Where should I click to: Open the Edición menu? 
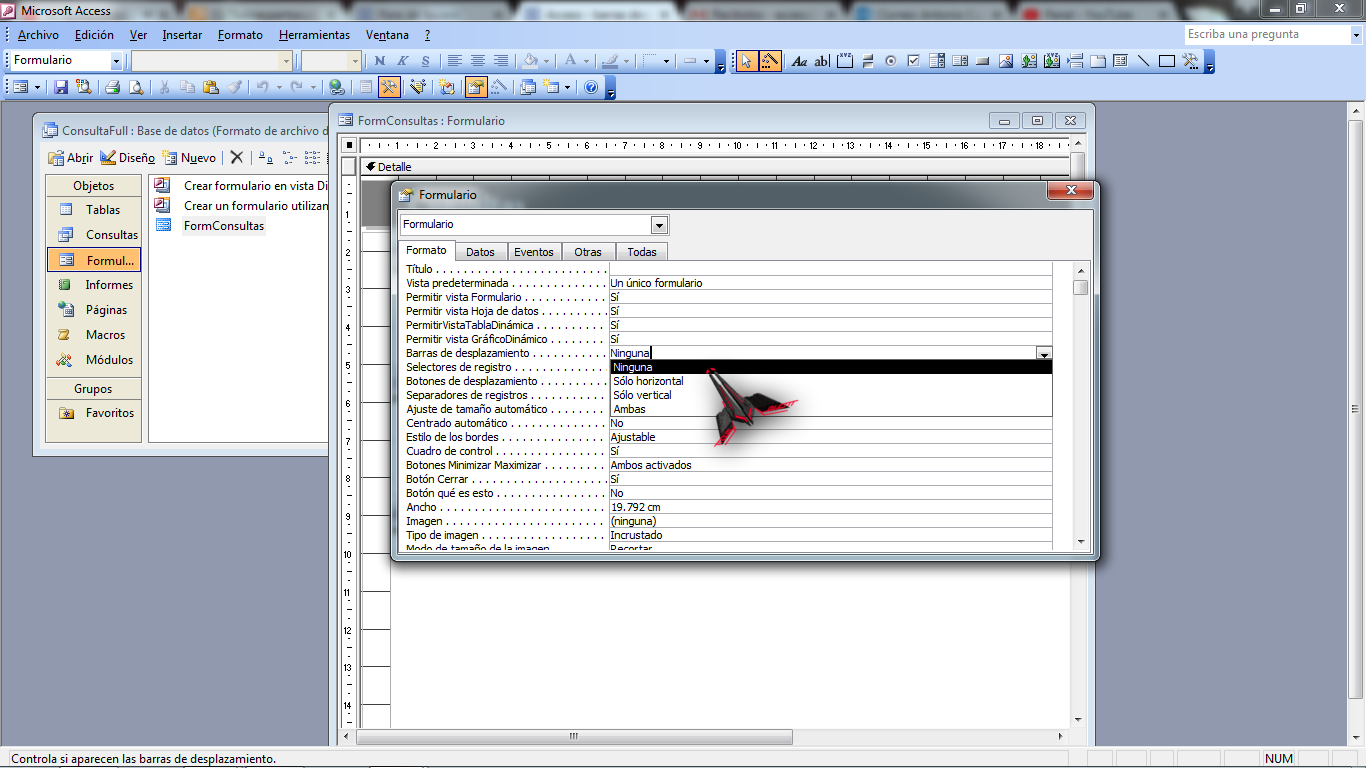(94, 34)
